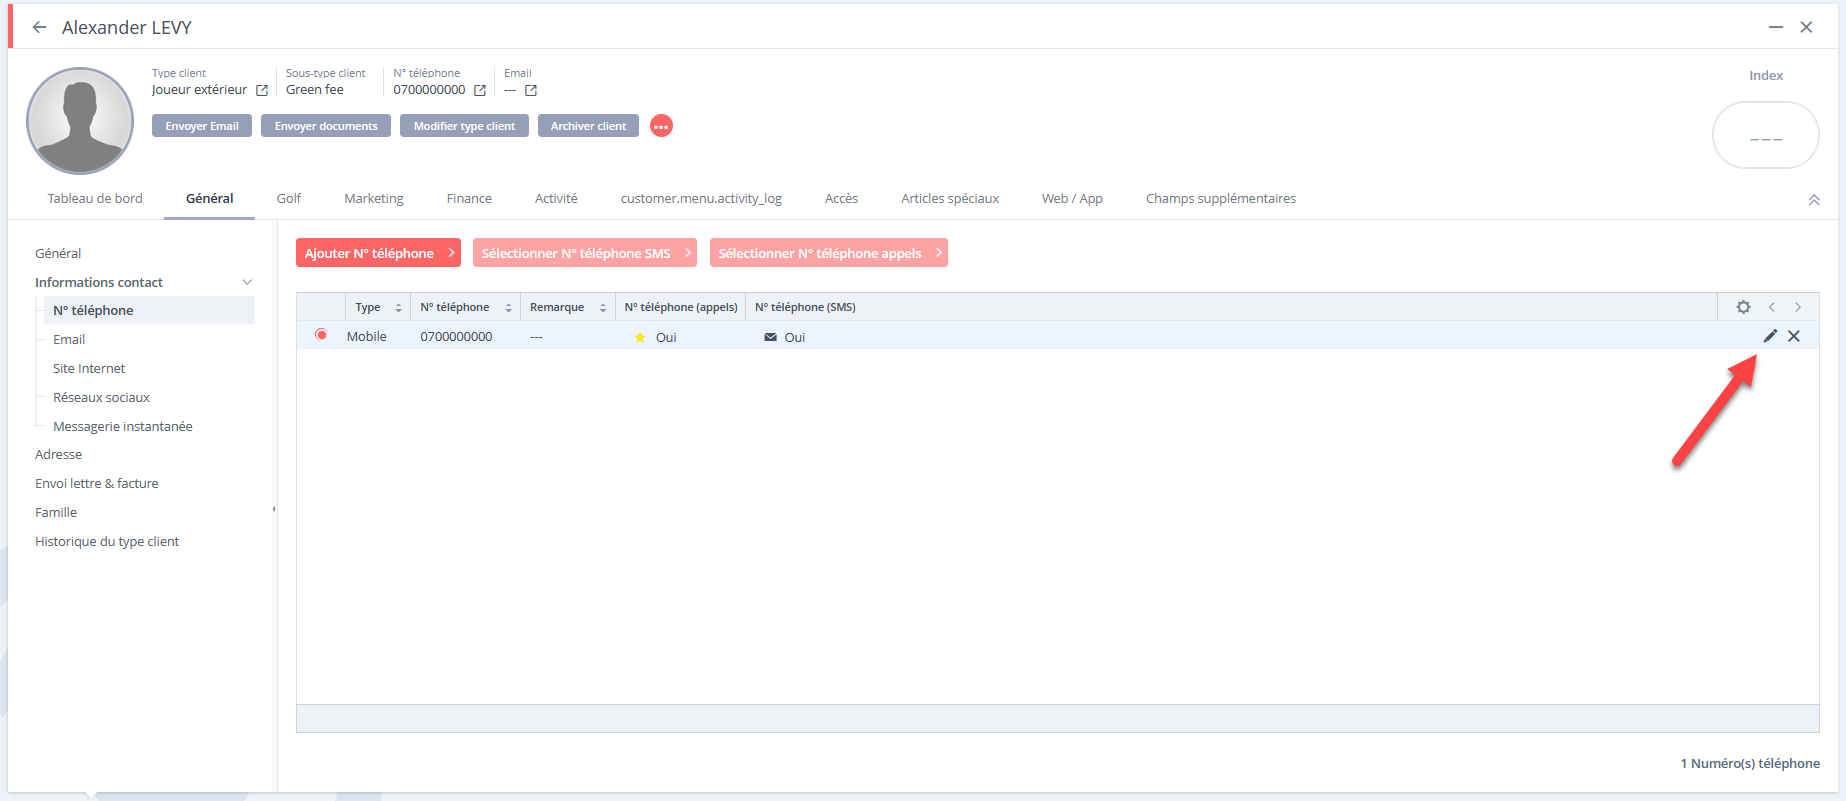1846x801 pixels.
Task: Open the phone number external link icon
Action: 480,90
